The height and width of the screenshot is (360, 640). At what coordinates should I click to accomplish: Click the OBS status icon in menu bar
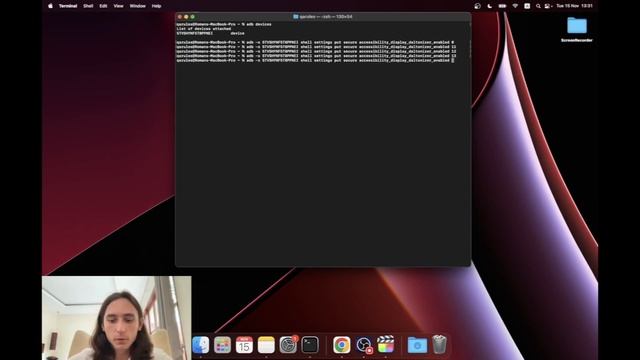point(478,6)
